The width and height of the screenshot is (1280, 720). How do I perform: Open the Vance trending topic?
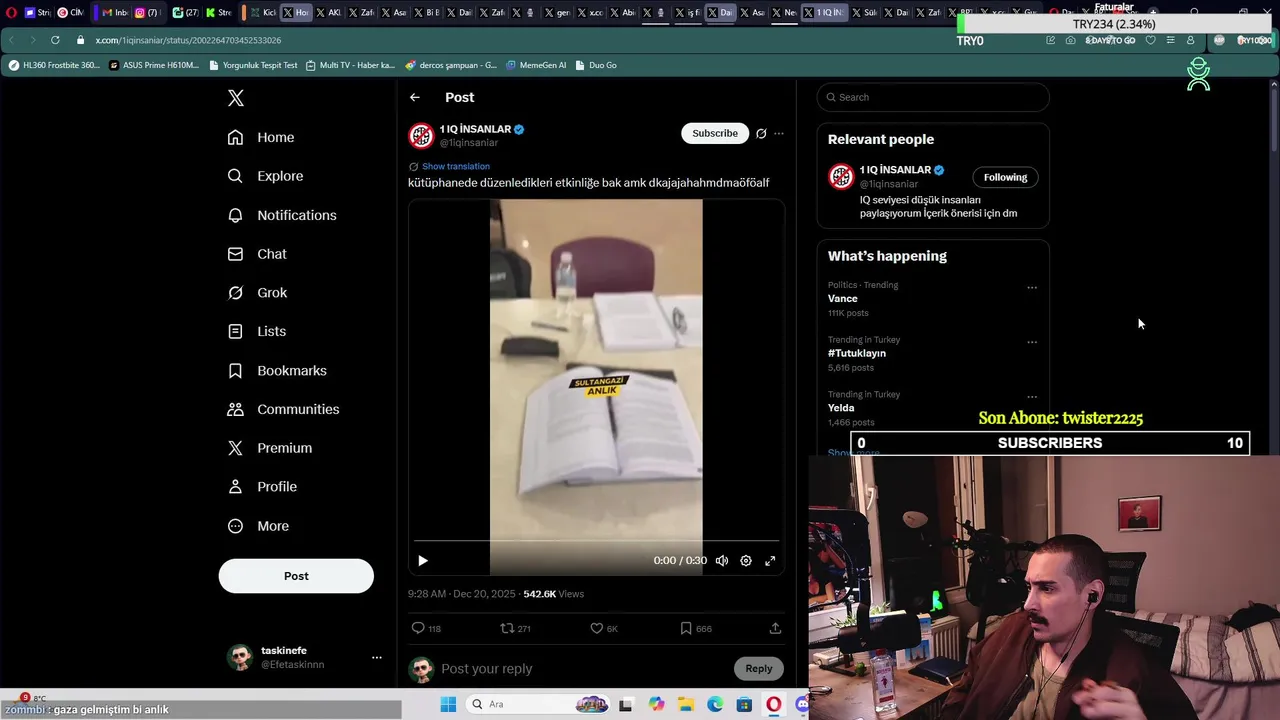(x=843, y=298)
